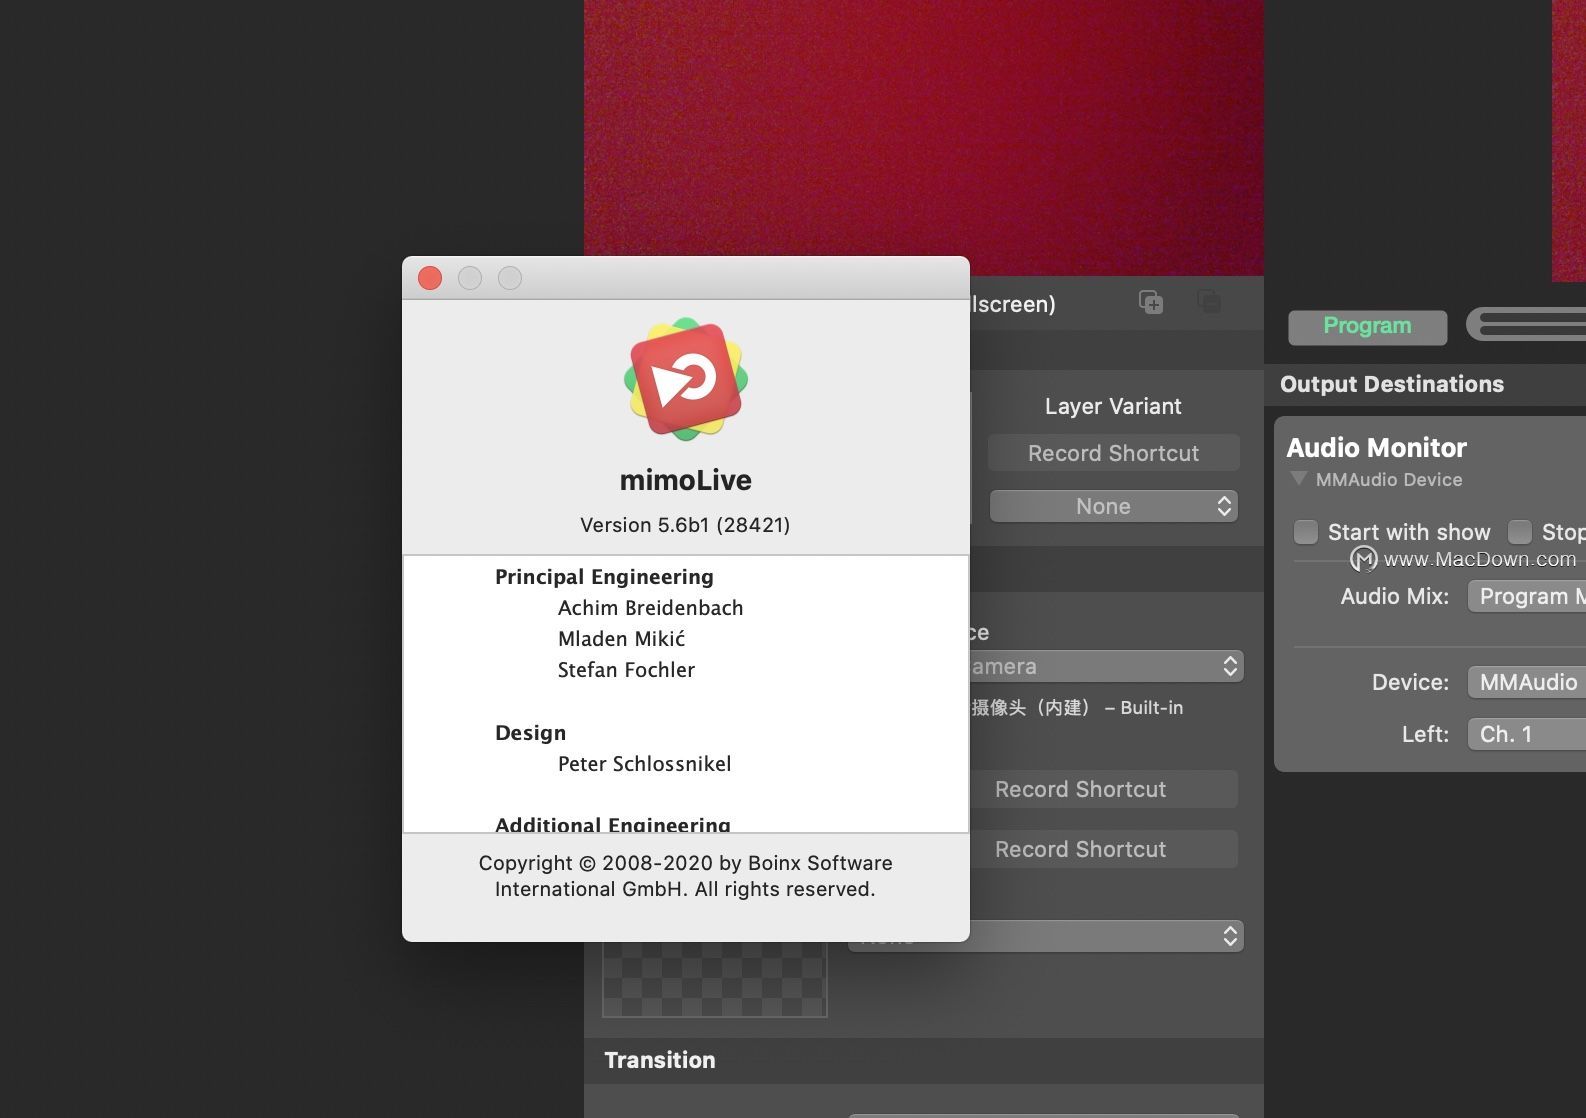Click the name Achim Breidenbach

click(x=650, y=608)
